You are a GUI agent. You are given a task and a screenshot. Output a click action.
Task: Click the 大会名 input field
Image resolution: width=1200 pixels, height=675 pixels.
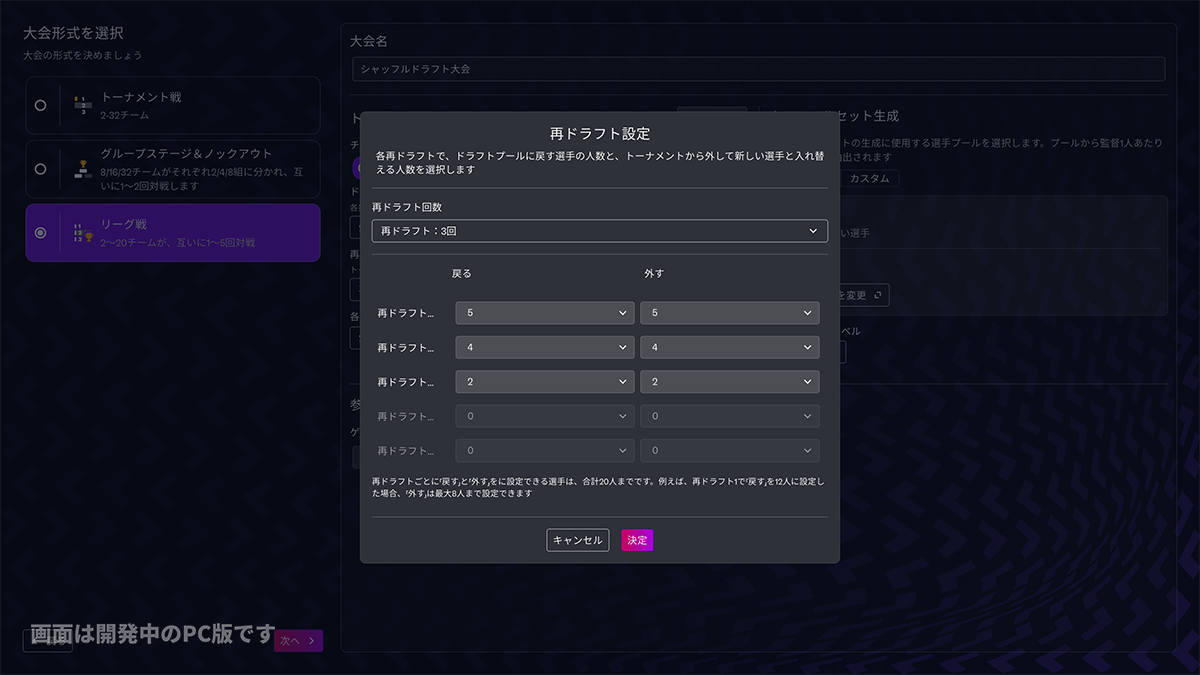758,69
